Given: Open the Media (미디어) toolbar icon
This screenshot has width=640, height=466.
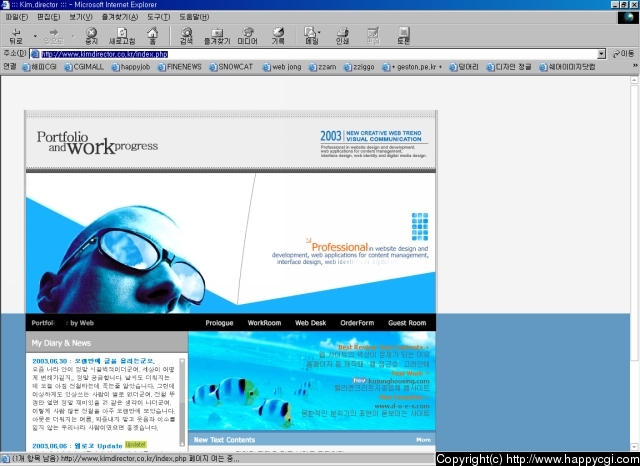Looking at the screenshot, I should (247, 36).
